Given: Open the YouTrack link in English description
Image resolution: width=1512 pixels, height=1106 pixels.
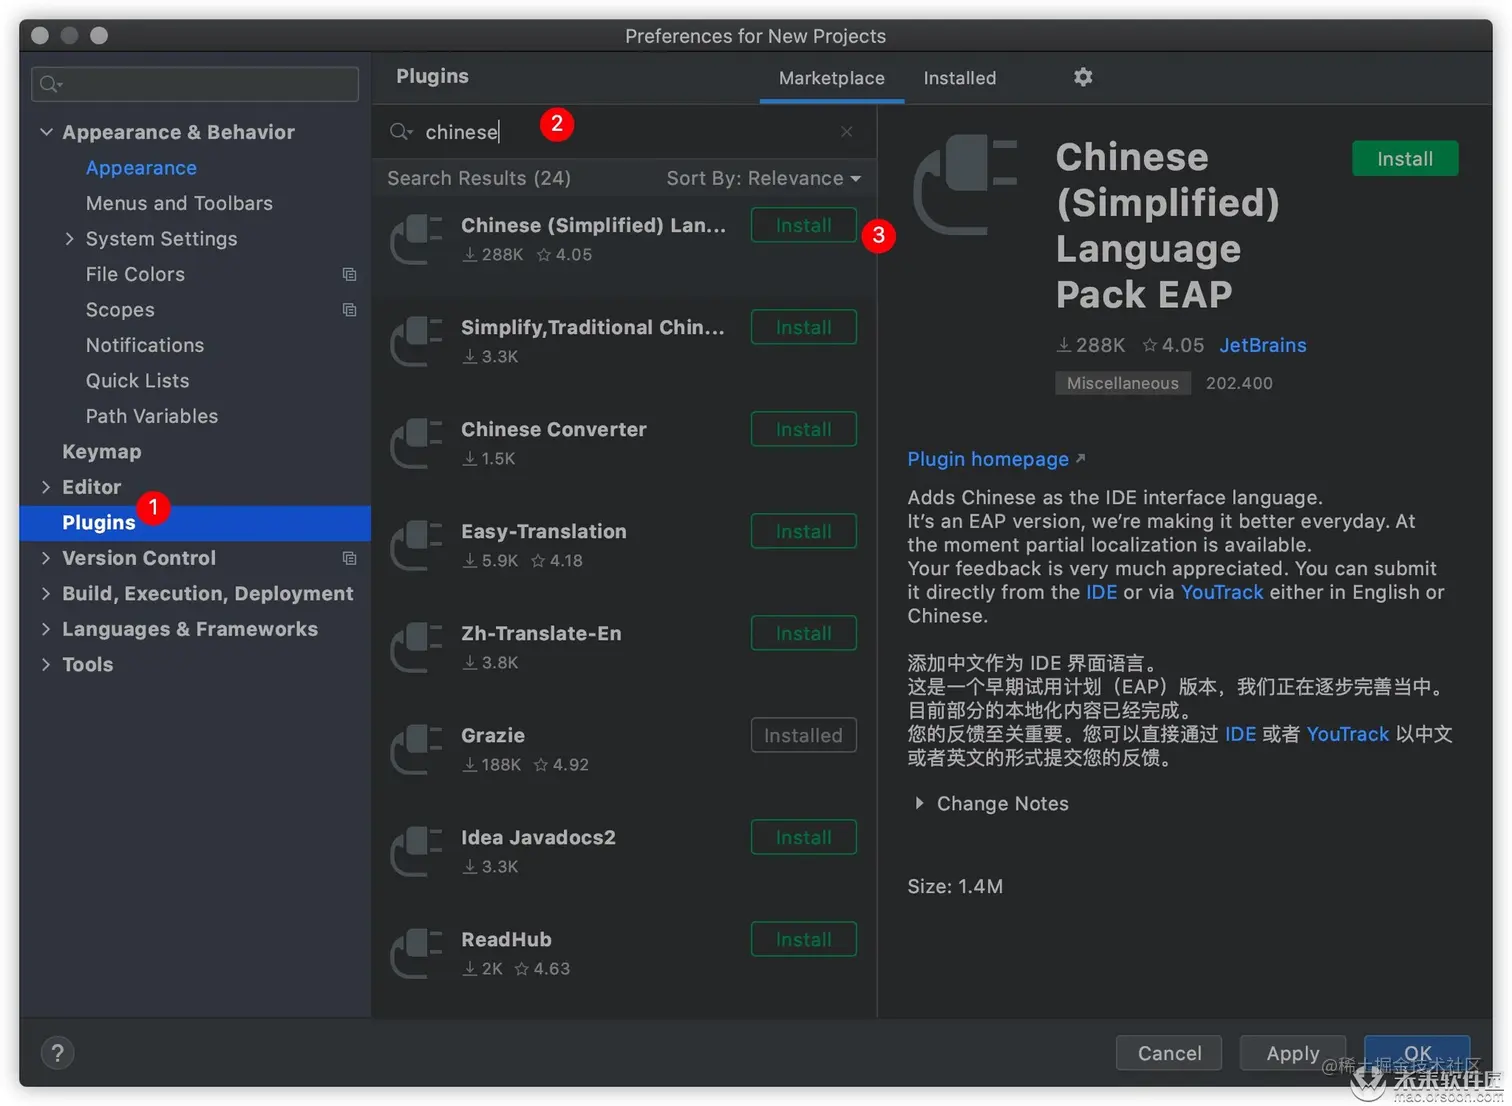Looking at the screenshot, I should (x=1222, y=592).
